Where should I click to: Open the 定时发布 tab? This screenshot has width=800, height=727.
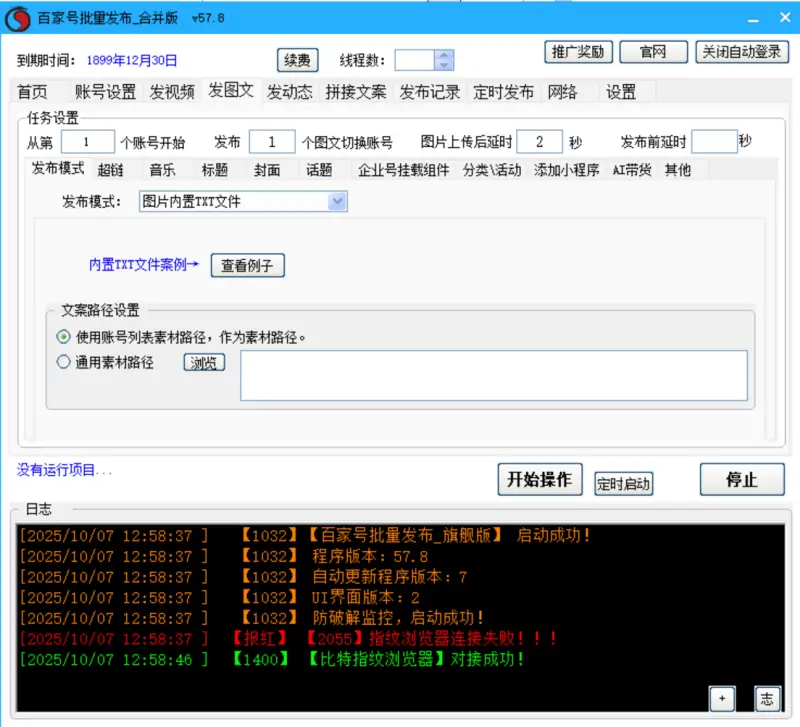[x=502, y=92]
